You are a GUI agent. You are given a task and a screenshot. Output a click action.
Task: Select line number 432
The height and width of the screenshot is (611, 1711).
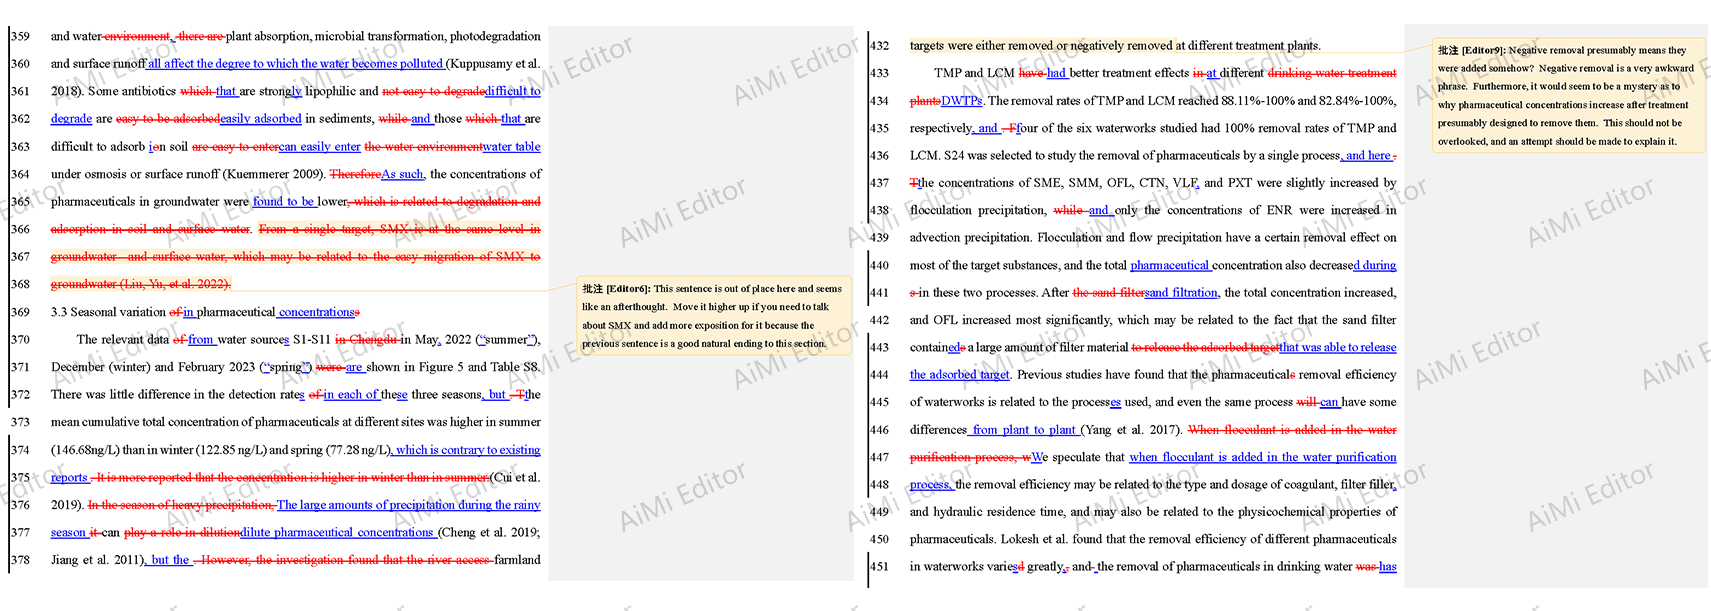pos(880,46)
